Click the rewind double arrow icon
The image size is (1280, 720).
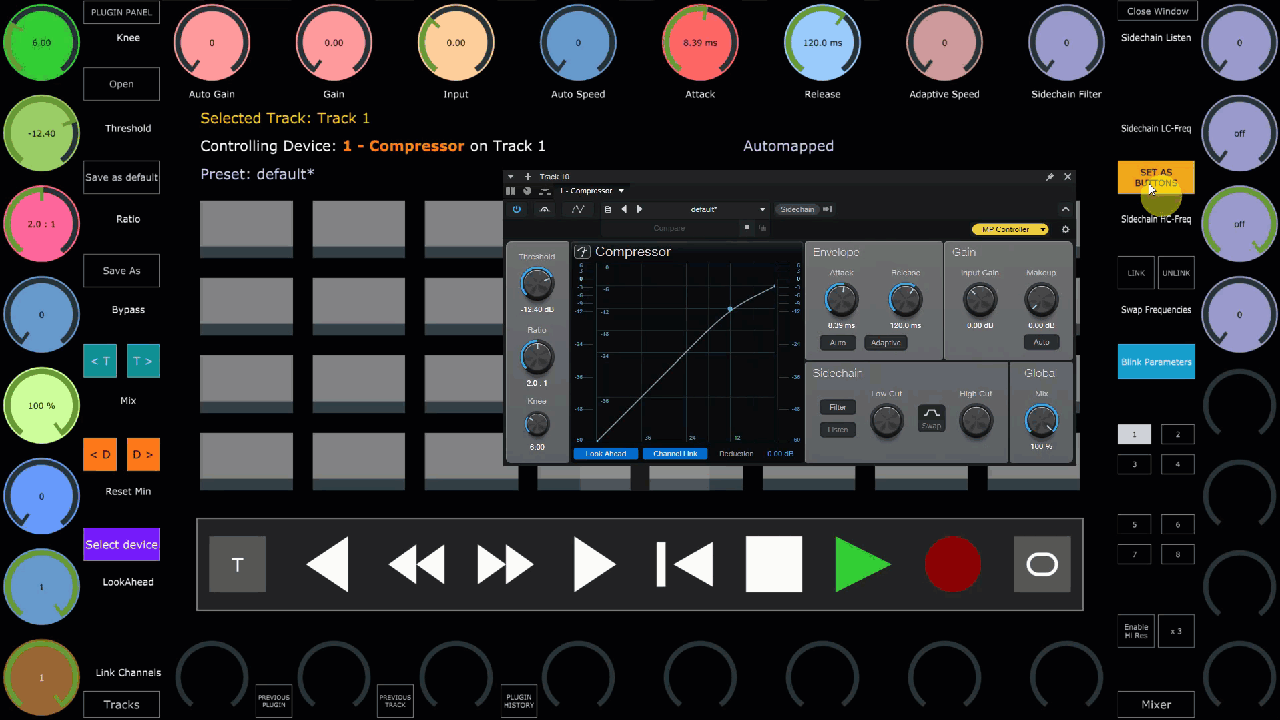[x=416, y=565]
